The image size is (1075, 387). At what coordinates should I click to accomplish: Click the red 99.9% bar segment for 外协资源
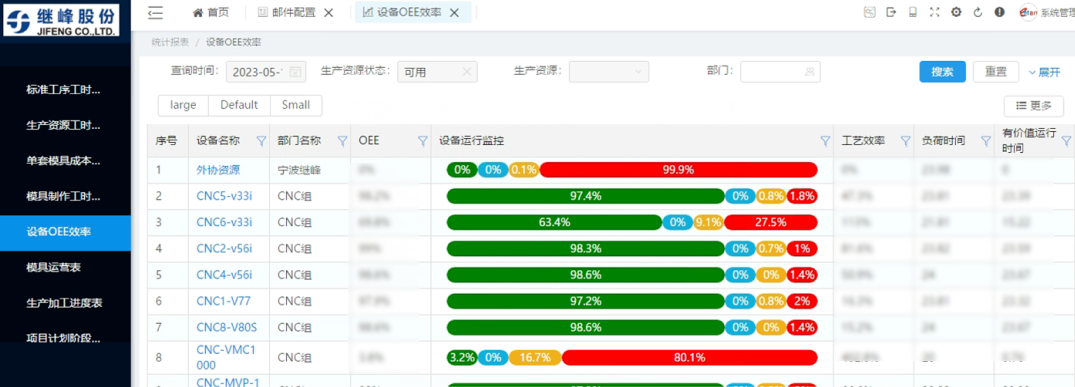[679, 169]
